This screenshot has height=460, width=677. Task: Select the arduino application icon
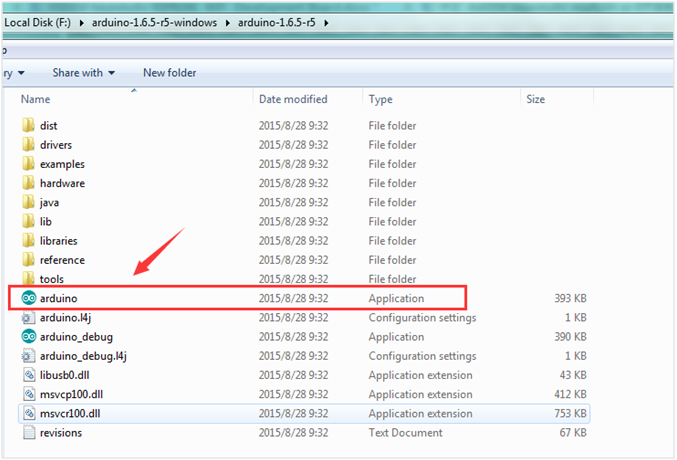pyautogui.click(x=29, y=298)
